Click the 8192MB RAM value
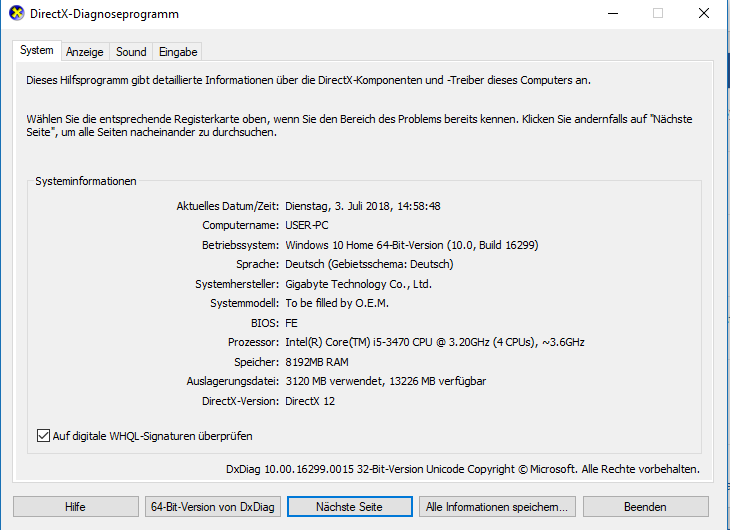 (x=317, y=362)
